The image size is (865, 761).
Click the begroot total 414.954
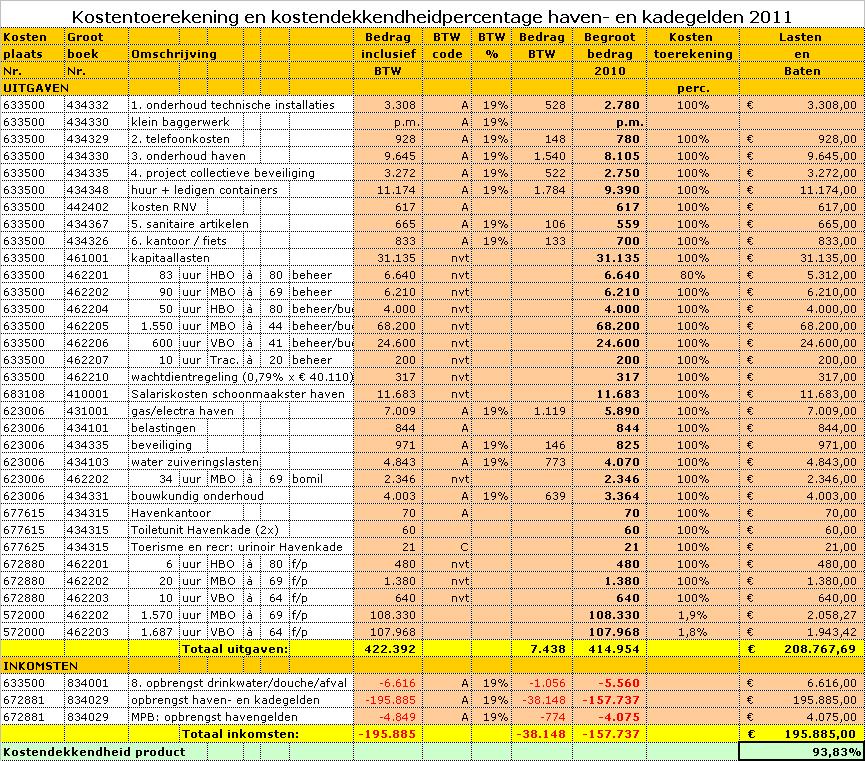pos(614,649)
